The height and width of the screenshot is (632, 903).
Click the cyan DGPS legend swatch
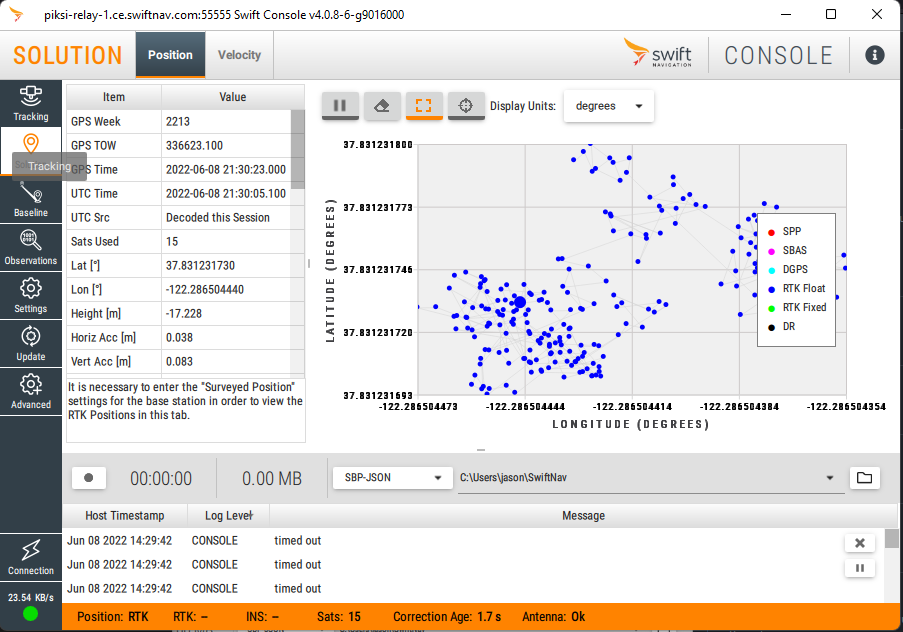(772, 270)
